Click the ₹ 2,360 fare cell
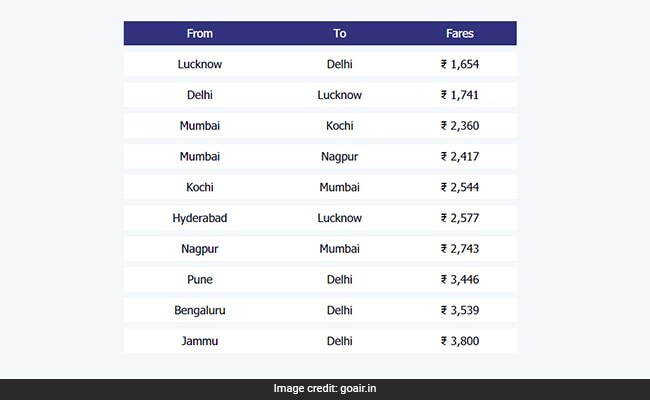The width and height of the screenshot is (650, 400). click(x=460, y=126)
